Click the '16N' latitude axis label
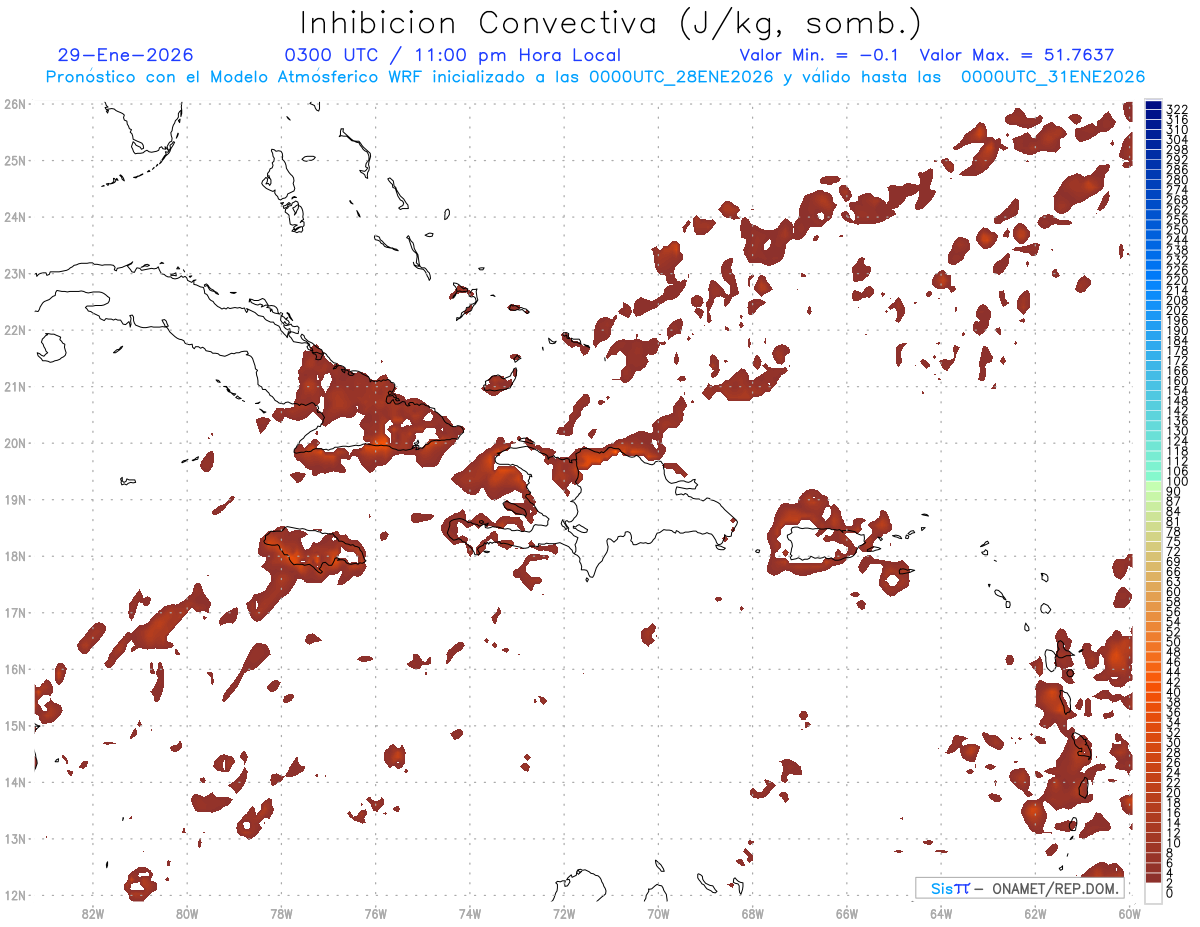This screenshot has width=1200, height=927. click(x=15, y=668)
